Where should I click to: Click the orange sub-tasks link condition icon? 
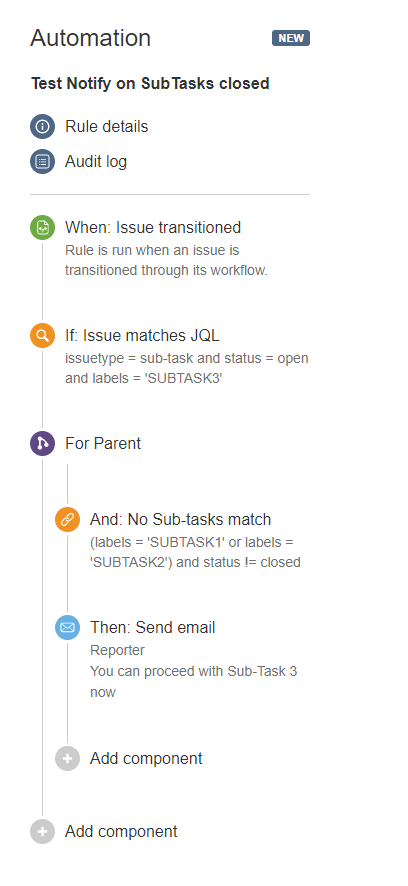(67, 519)
